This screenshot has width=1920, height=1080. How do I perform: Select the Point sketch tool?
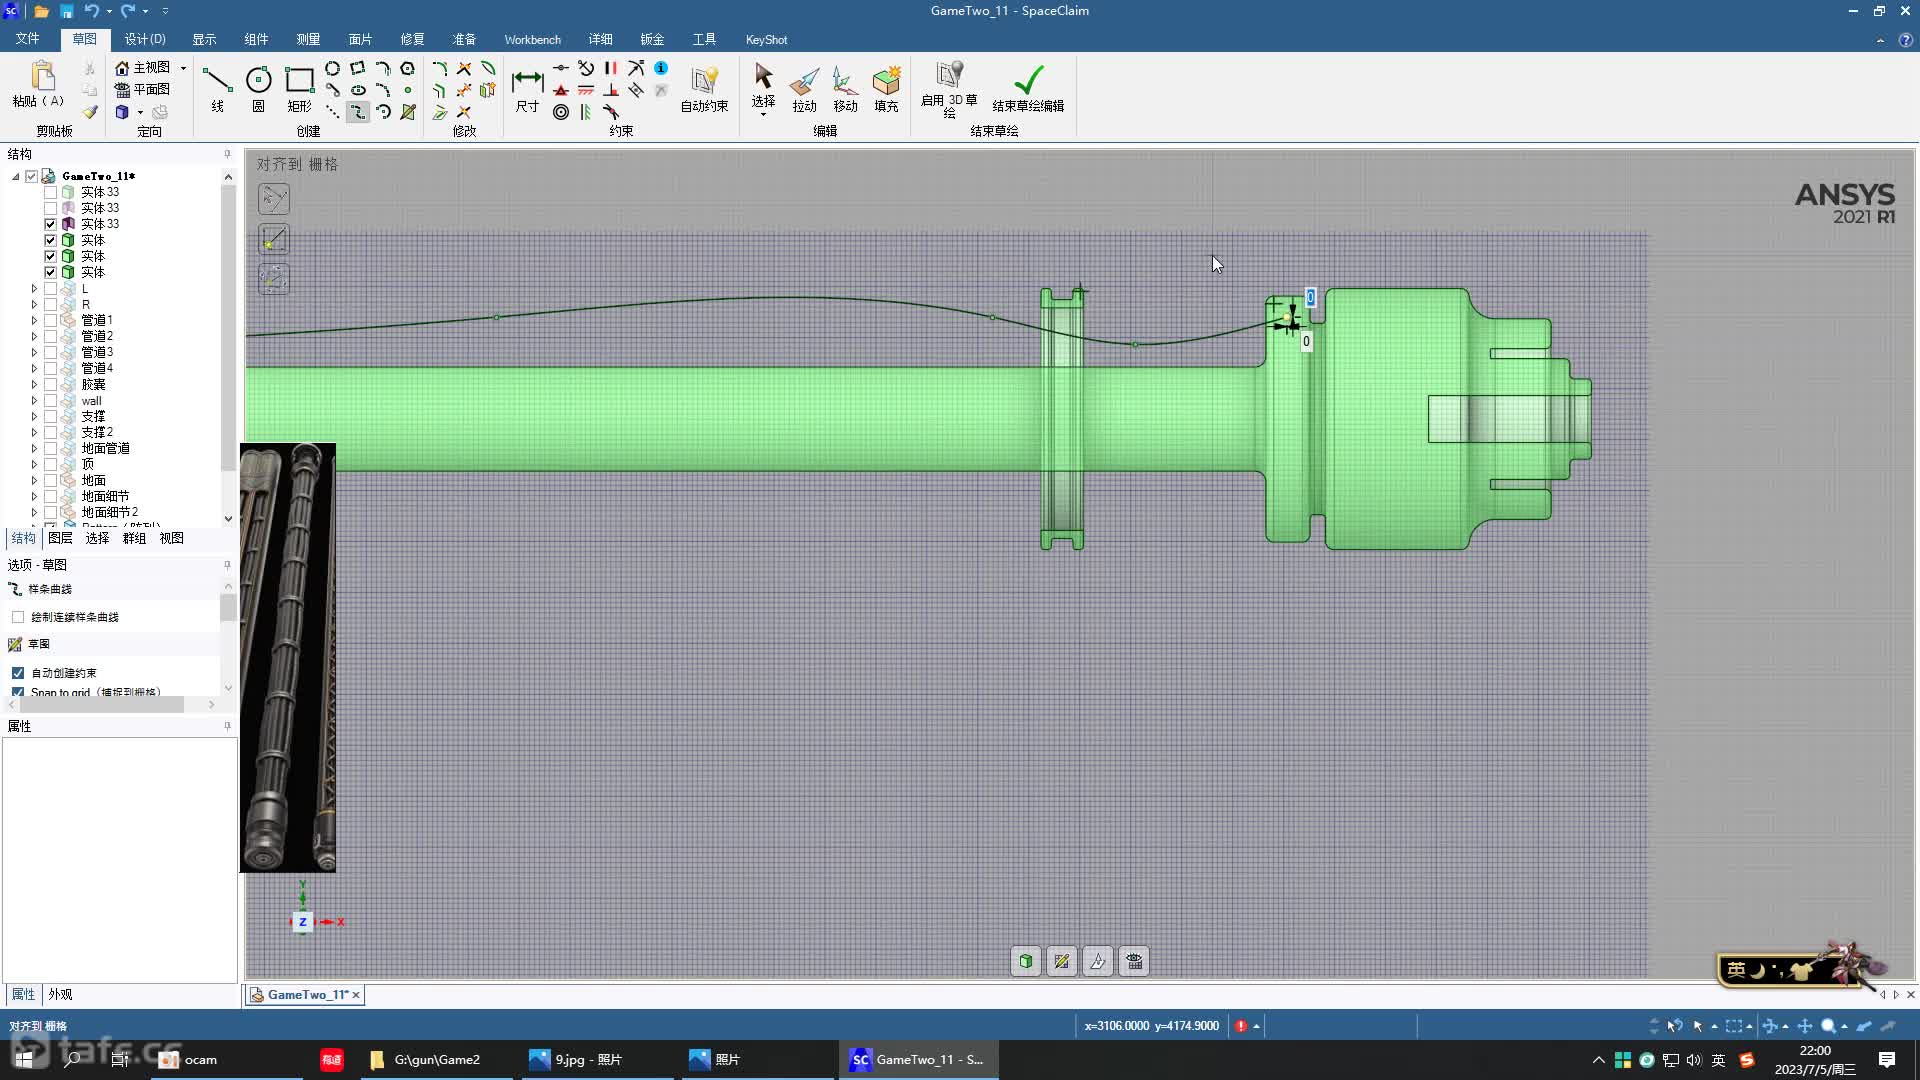408,90
